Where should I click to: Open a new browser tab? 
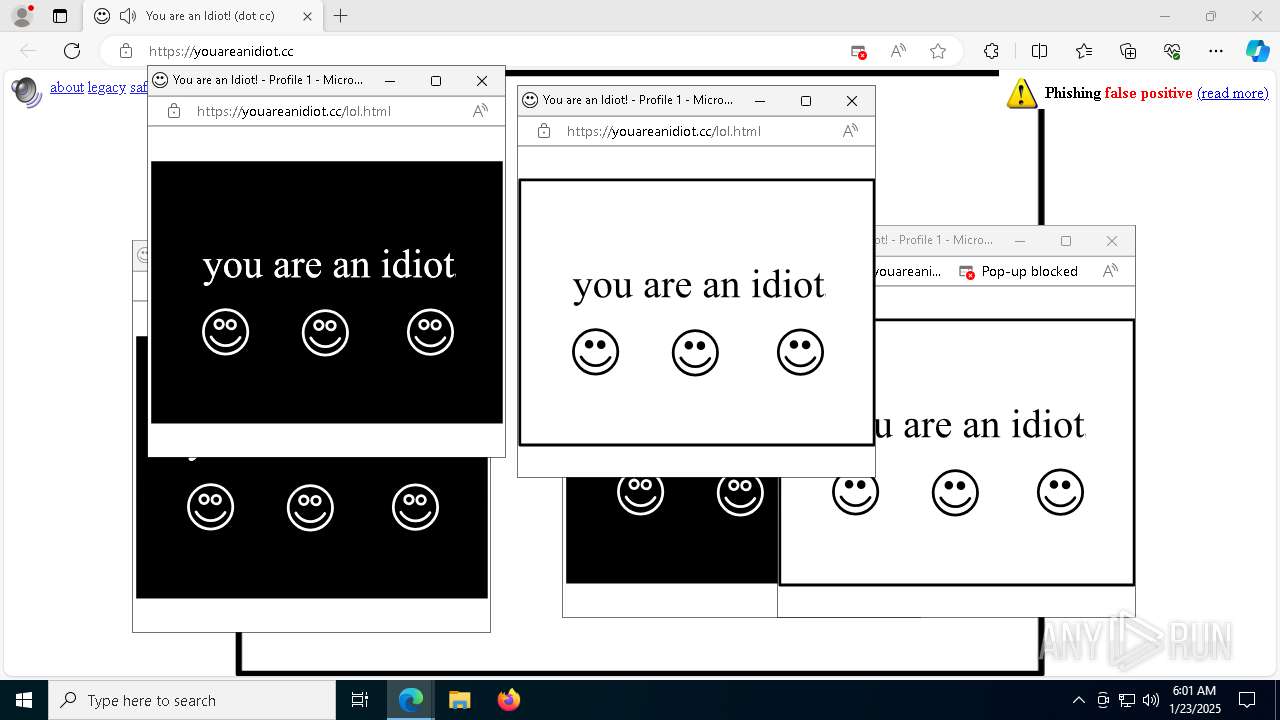pyautogui.click(x=340, y=16)
